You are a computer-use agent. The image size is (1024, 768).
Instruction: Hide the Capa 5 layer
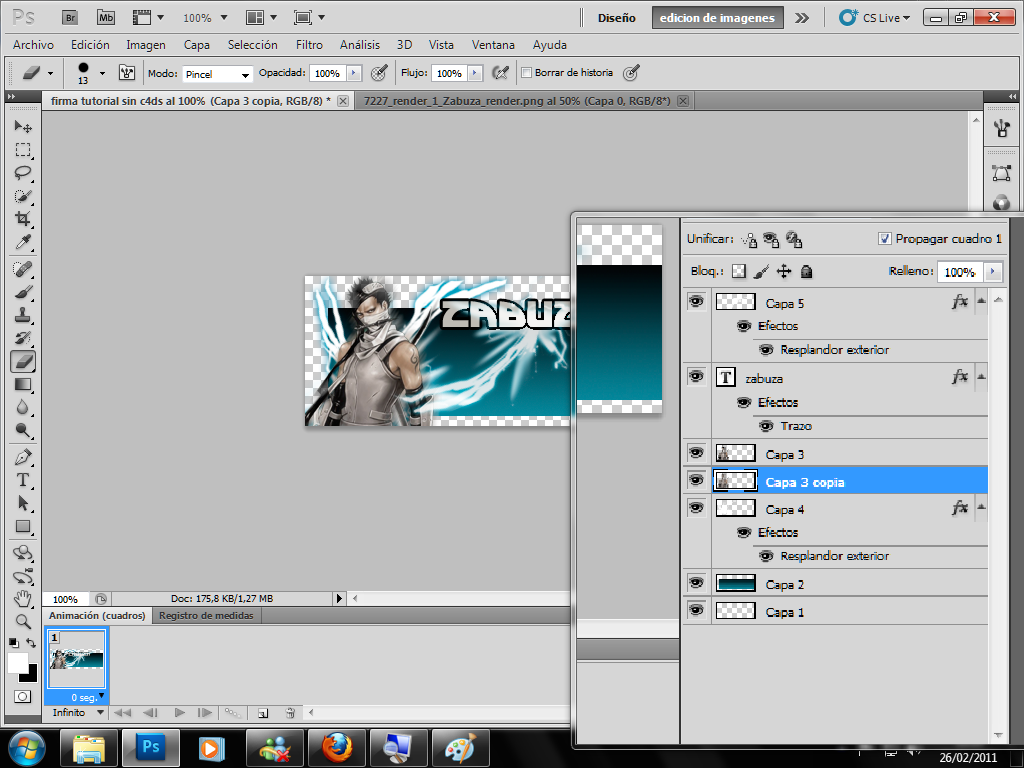click(696, 301)
